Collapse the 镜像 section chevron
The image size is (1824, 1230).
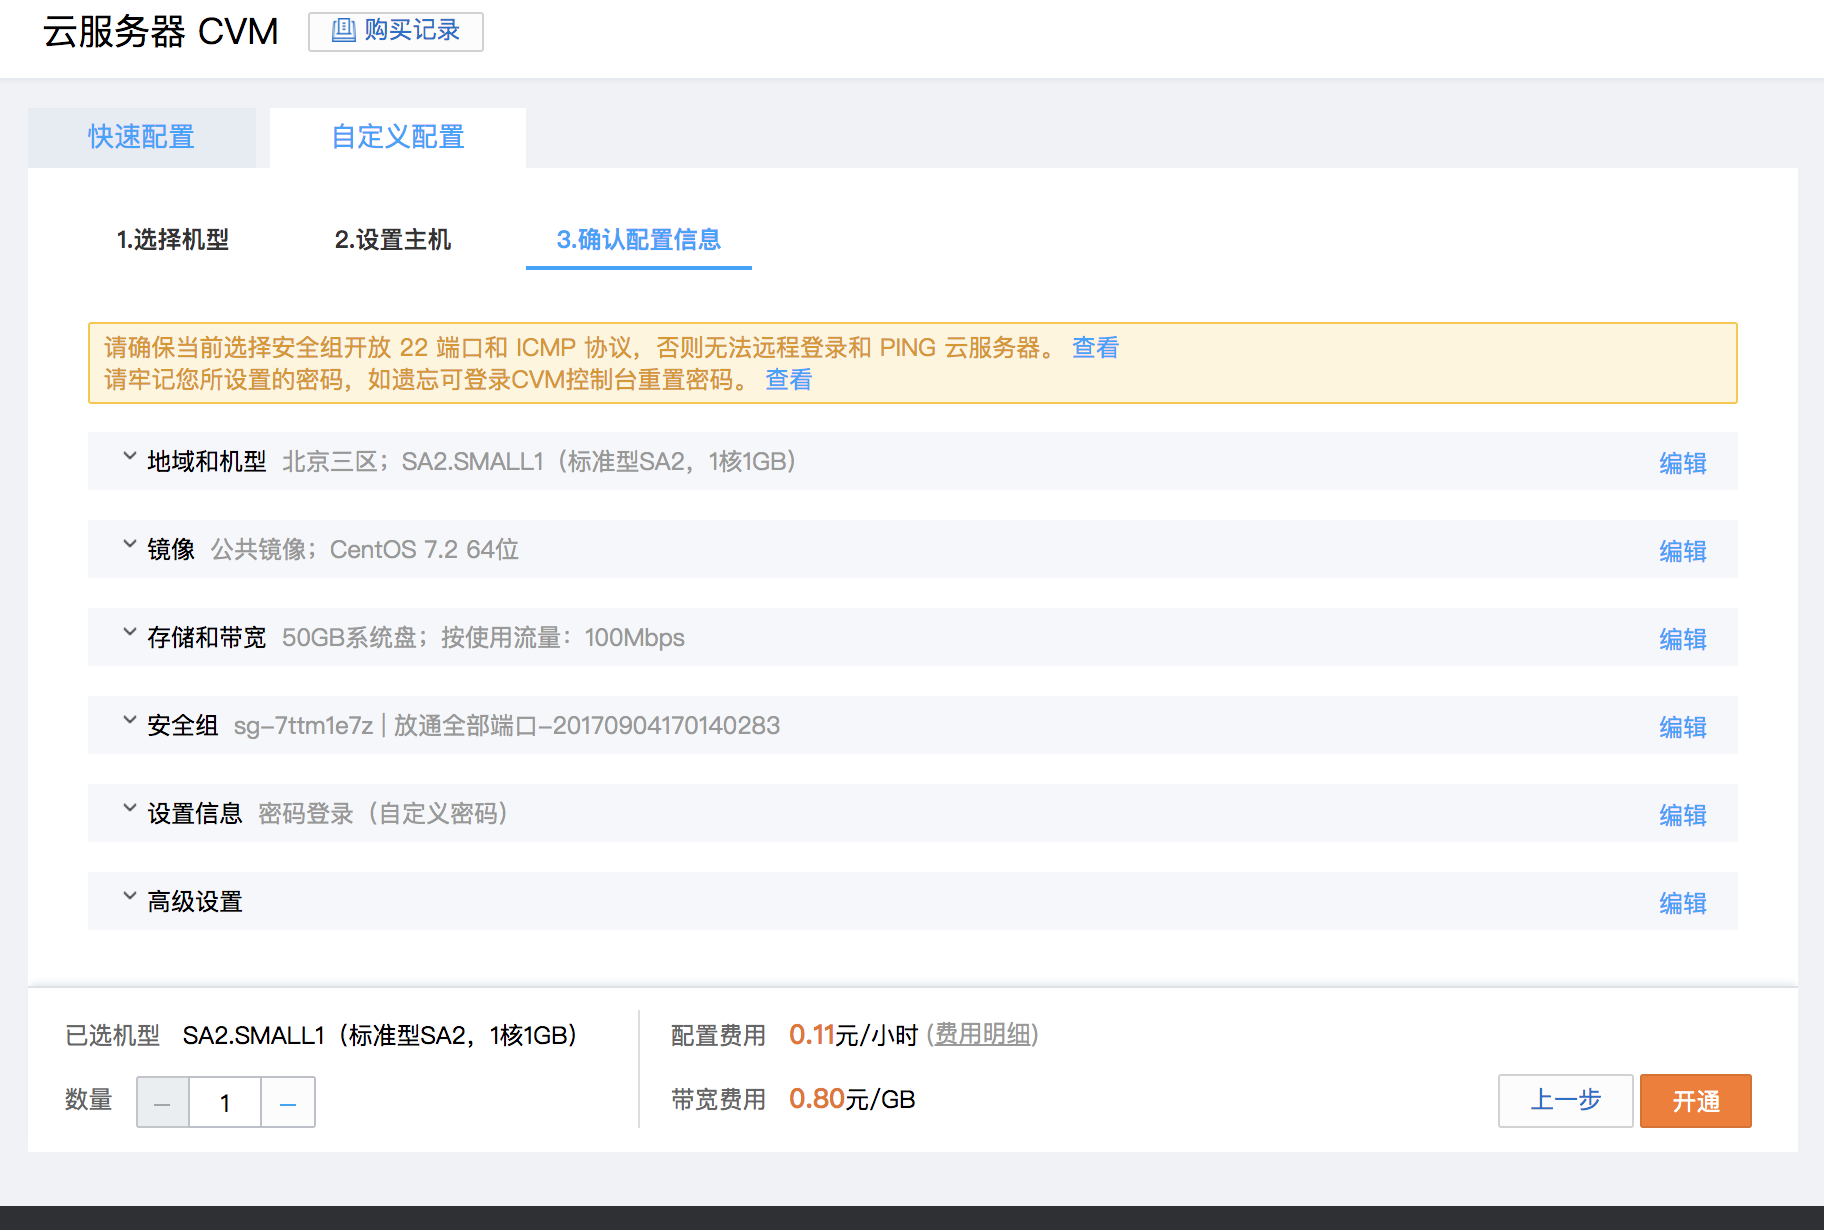point(130,545)
